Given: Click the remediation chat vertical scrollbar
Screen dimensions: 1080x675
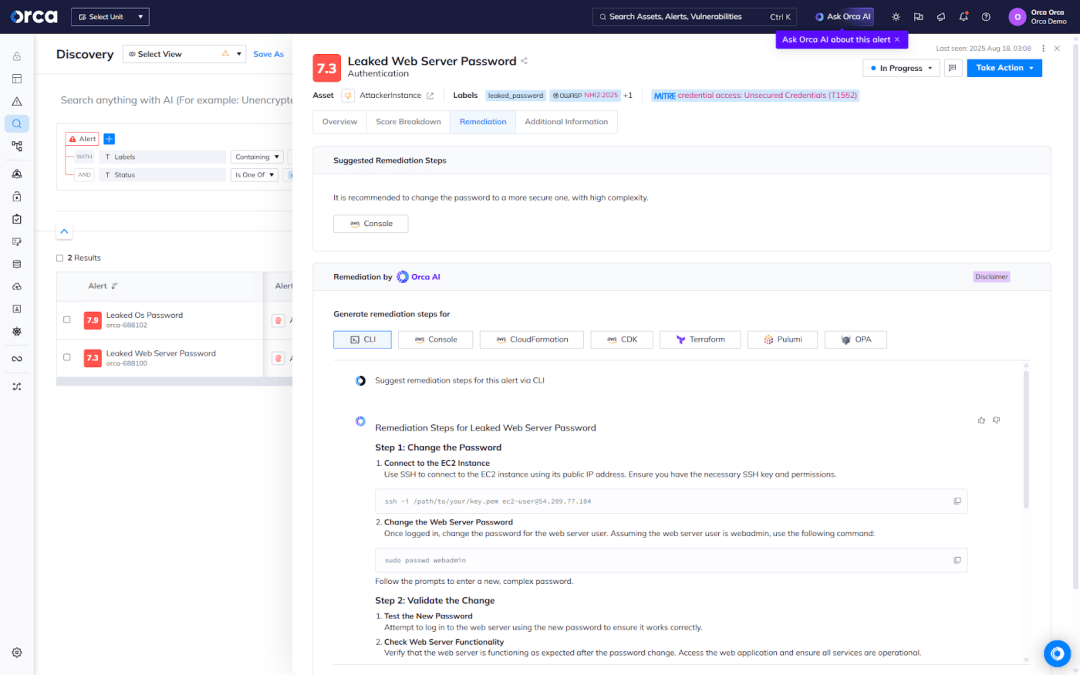Looking at the screenshot, I should (x=1026, y=441).
